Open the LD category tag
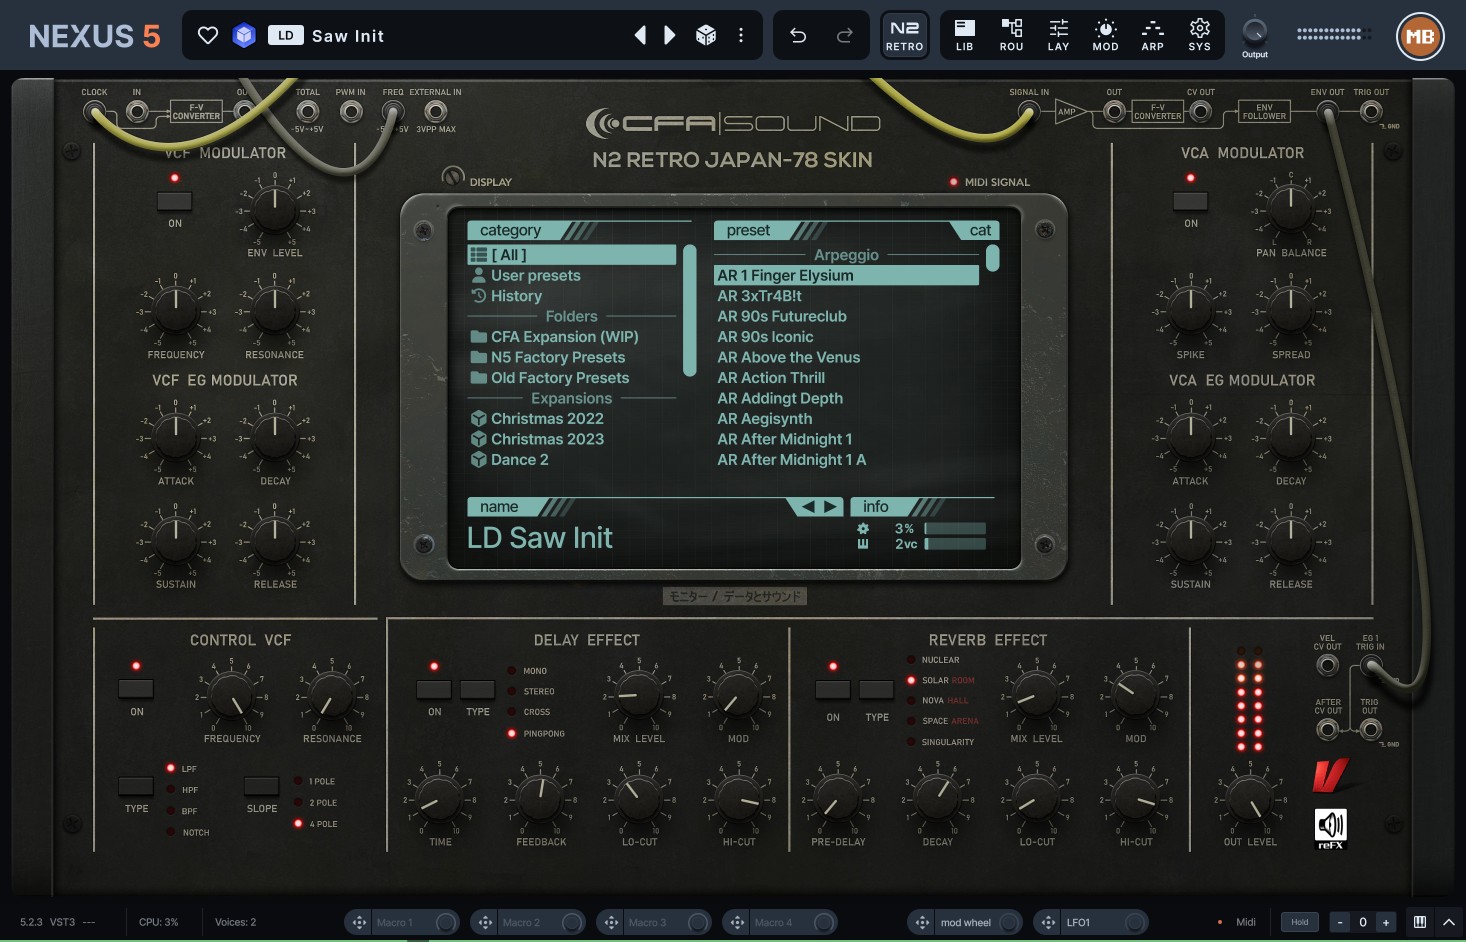1466x942 pixels. 286,36
